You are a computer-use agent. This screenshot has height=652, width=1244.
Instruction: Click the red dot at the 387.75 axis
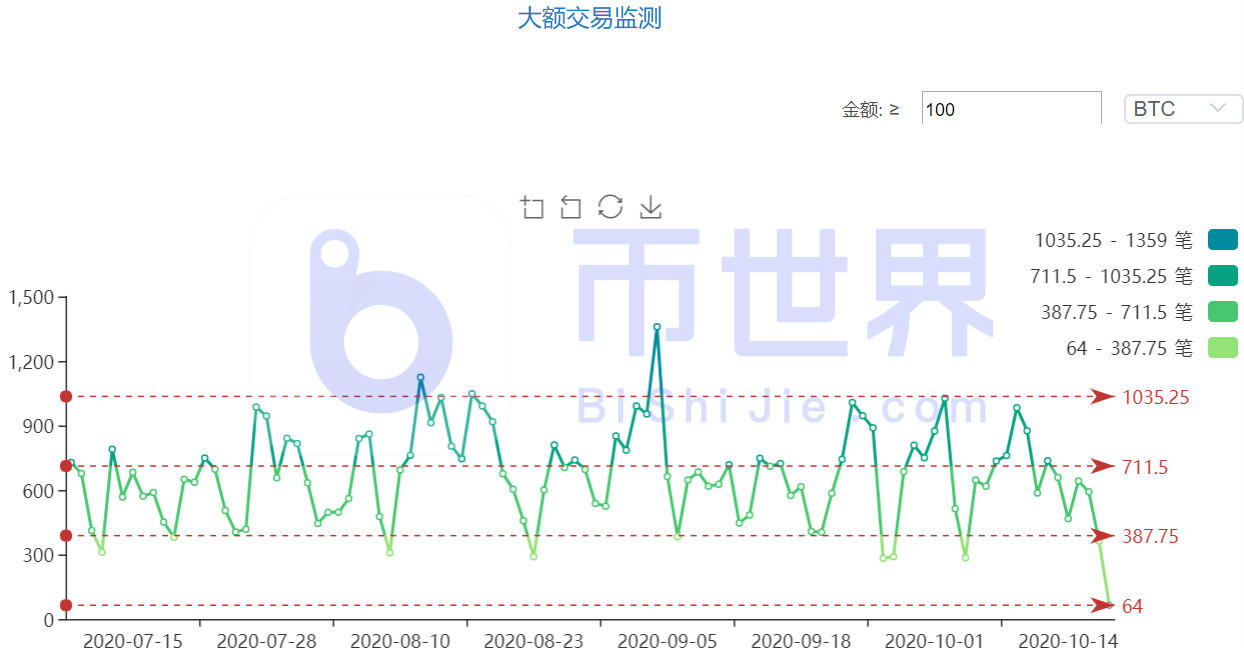[x=66, y=536]
